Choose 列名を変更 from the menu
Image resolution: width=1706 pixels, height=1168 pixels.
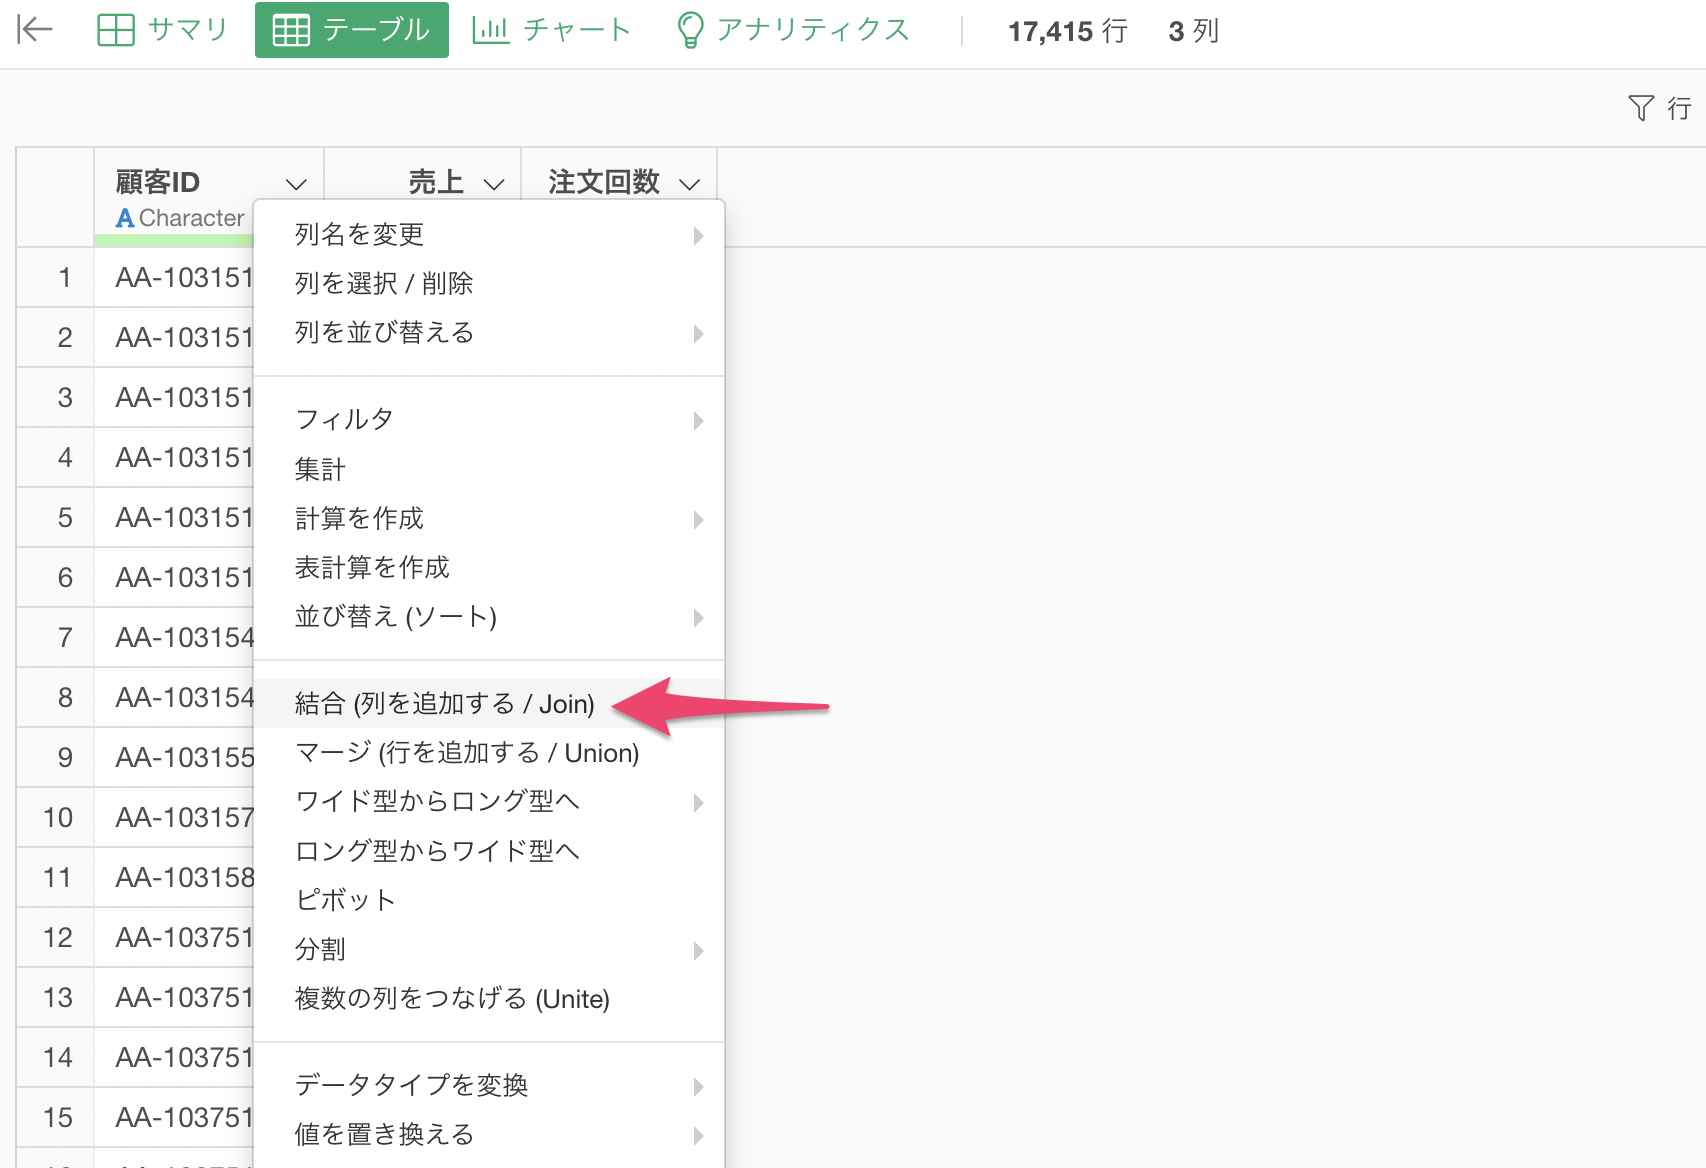(489, 235)
